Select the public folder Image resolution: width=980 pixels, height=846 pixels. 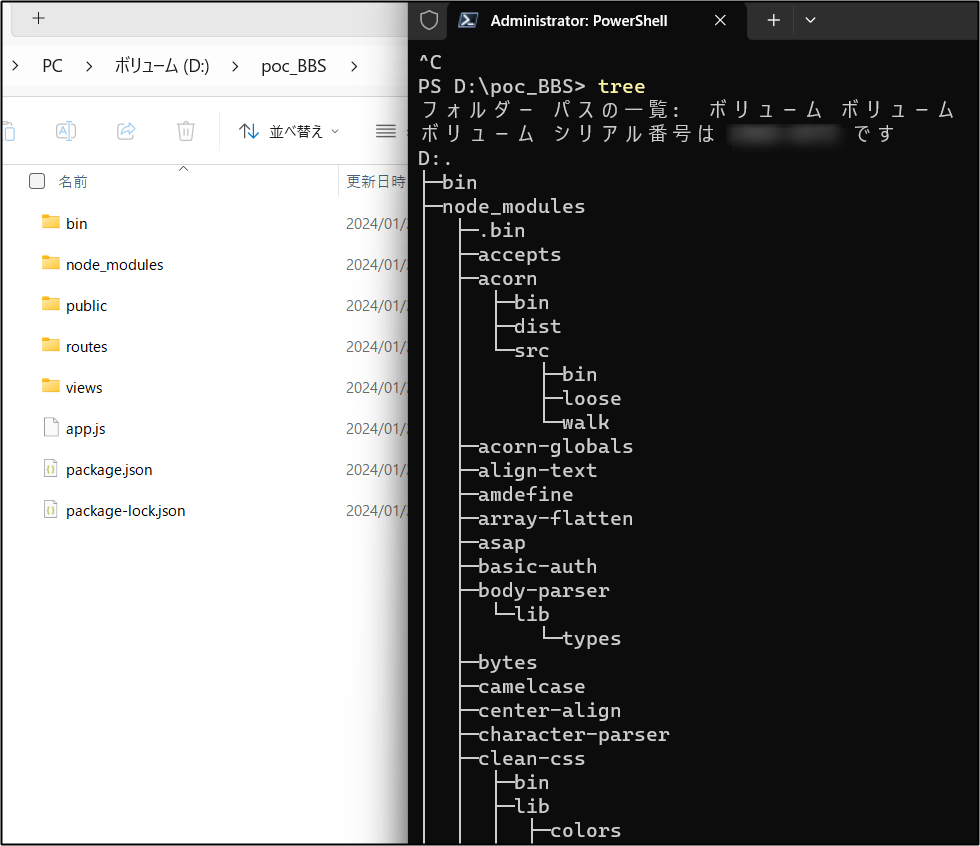[x=86, y=306]
